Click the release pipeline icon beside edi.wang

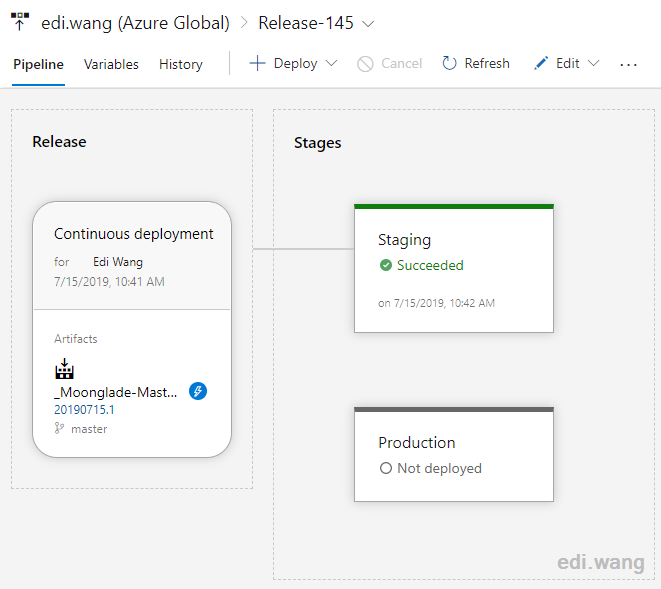[20, 22]
